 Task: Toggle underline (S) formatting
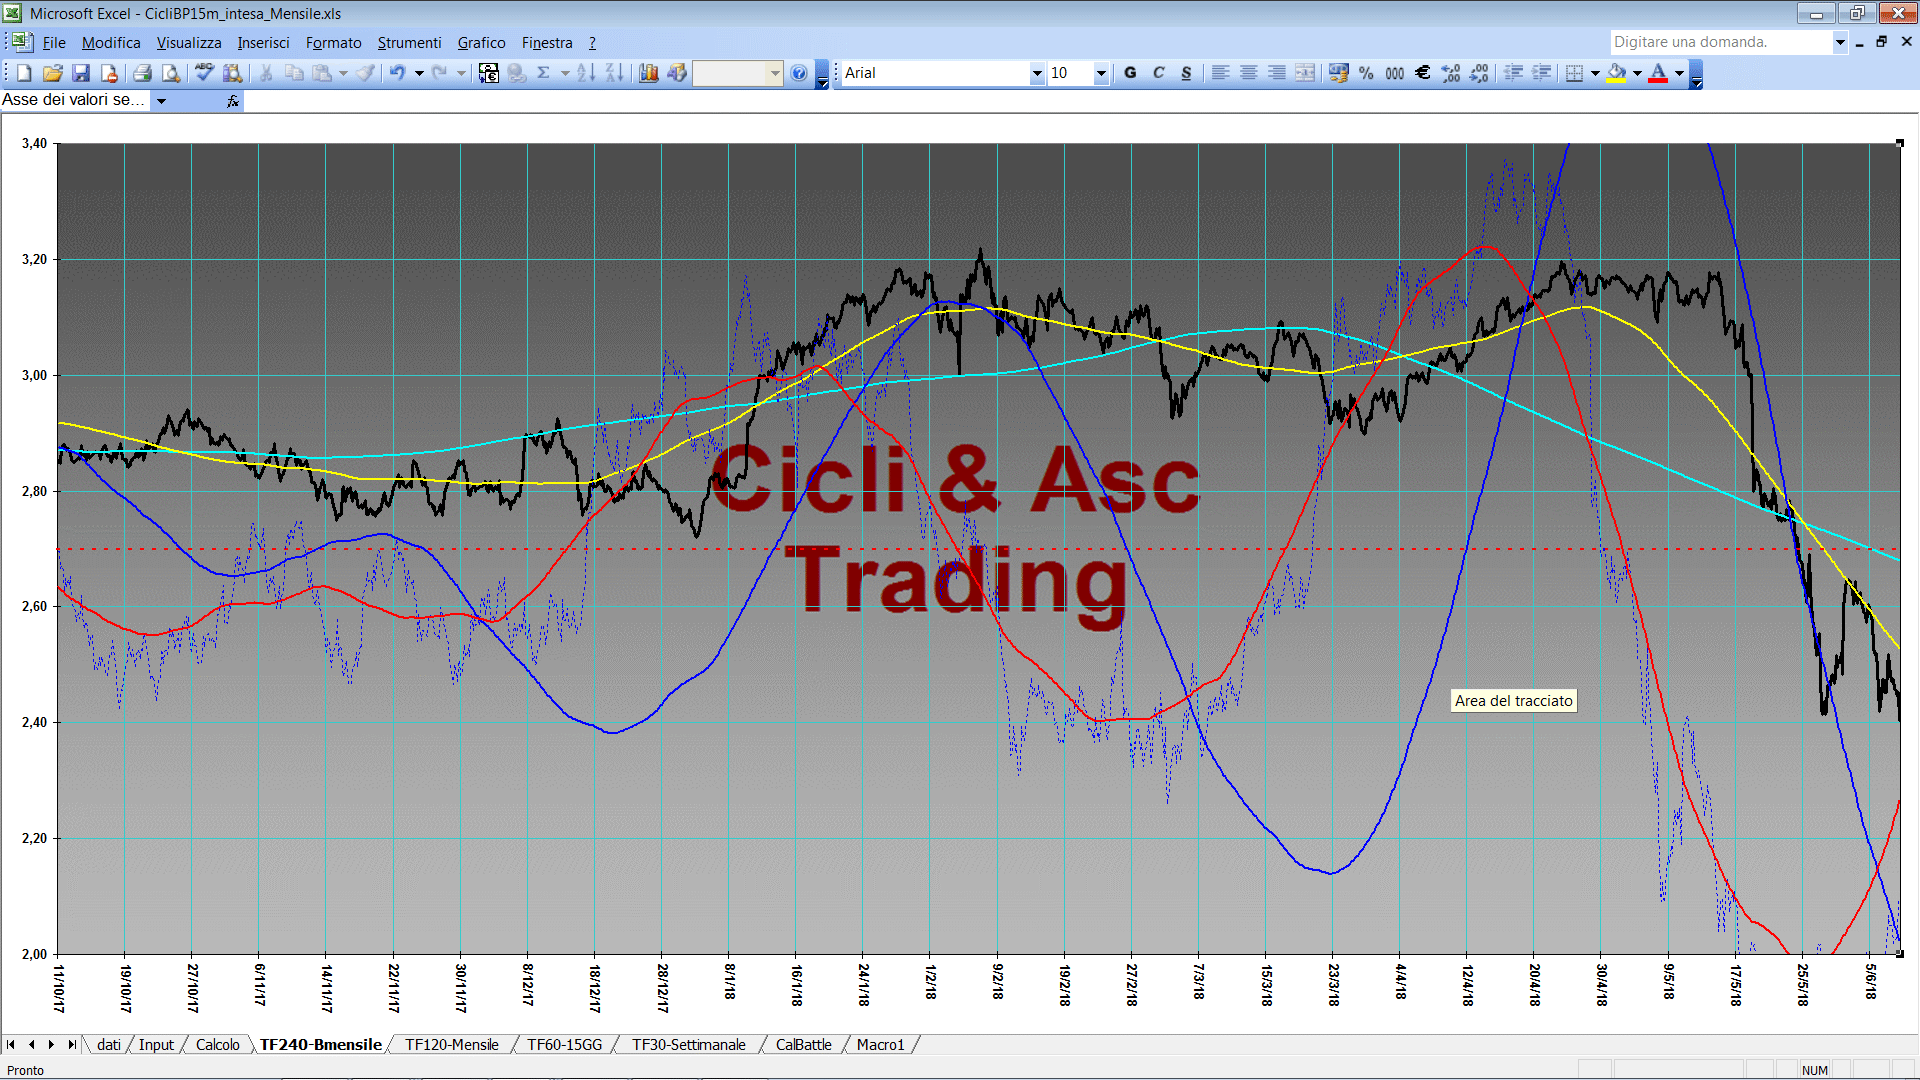[x=1186, y=73]
